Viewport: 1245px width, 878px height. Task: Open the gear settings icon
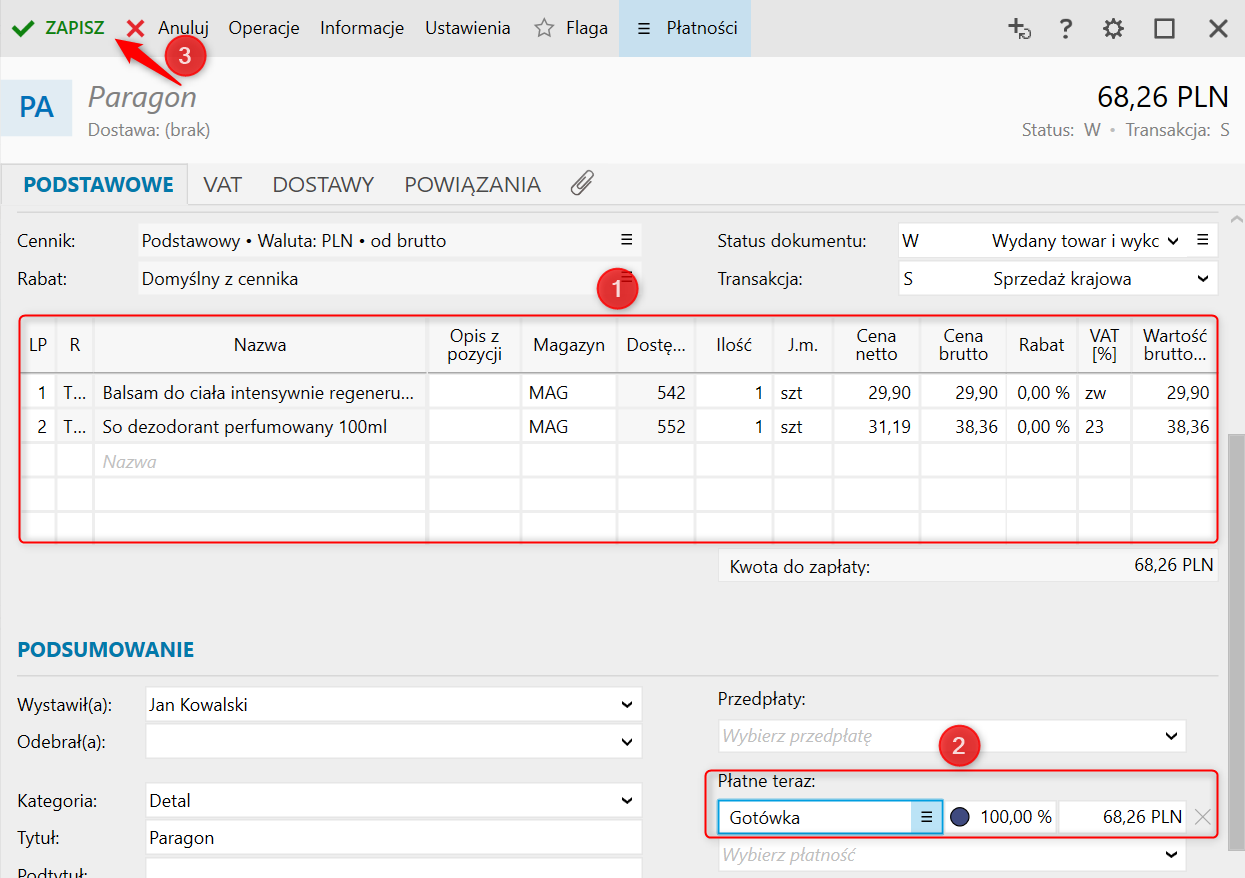(1113, 29)
